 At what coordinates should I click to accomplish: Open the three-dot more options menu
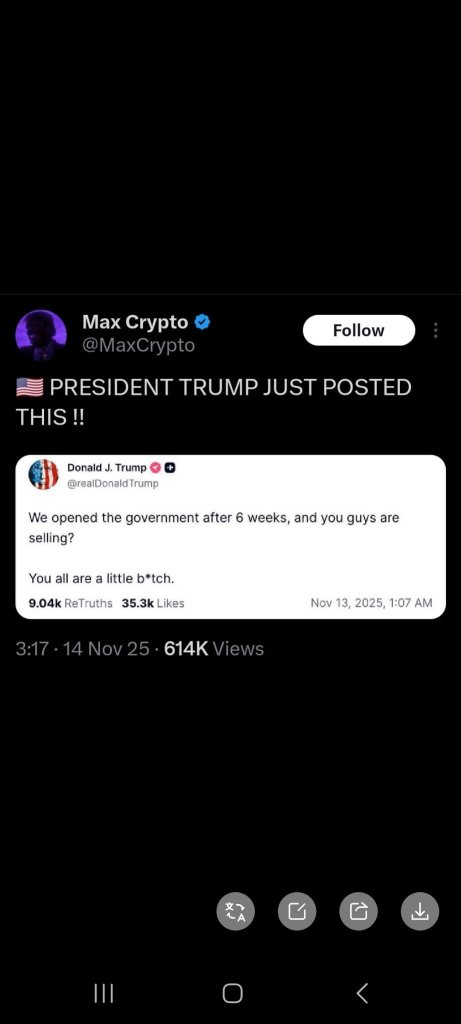[436, 330]
